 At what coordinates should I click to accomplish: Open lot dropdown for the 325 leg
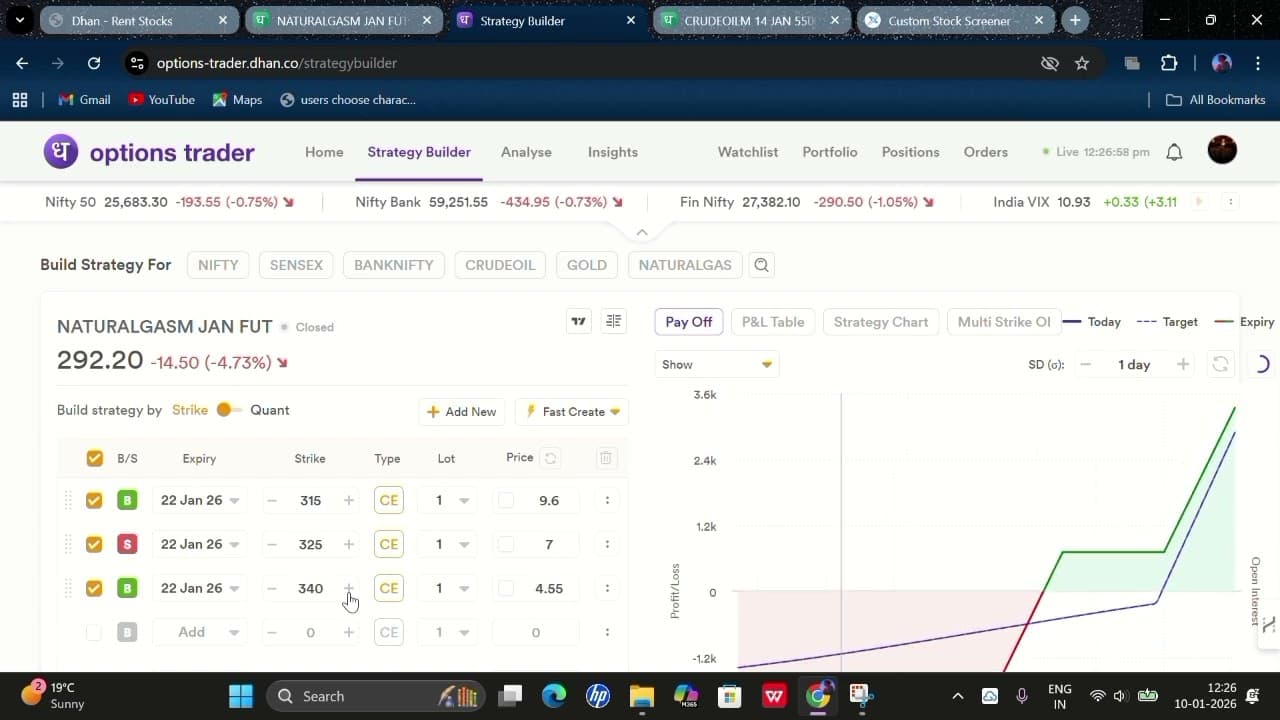pos(450,544)
